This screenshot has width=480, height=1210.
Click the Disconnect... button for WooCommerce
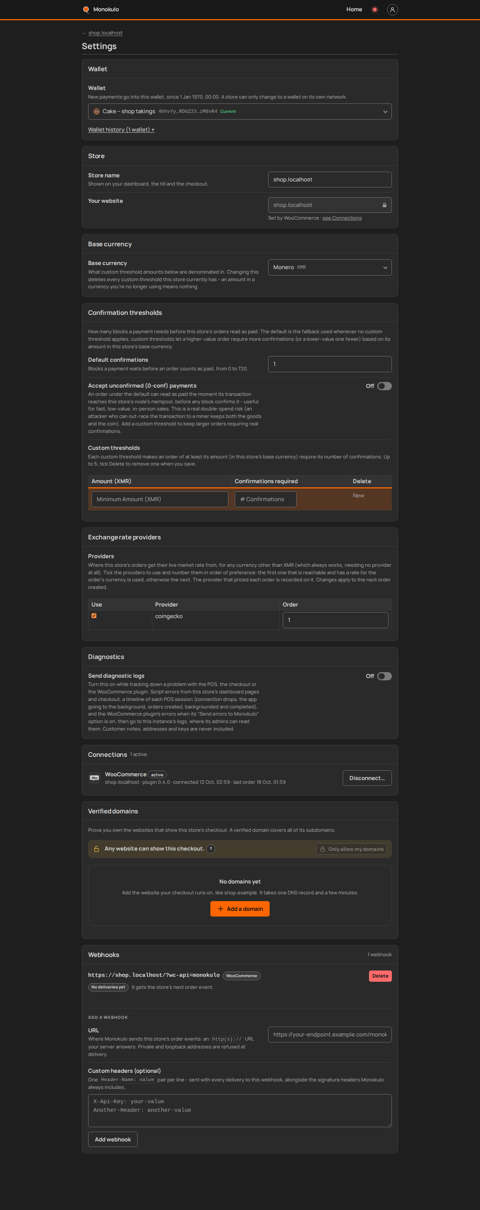[367, 778]
